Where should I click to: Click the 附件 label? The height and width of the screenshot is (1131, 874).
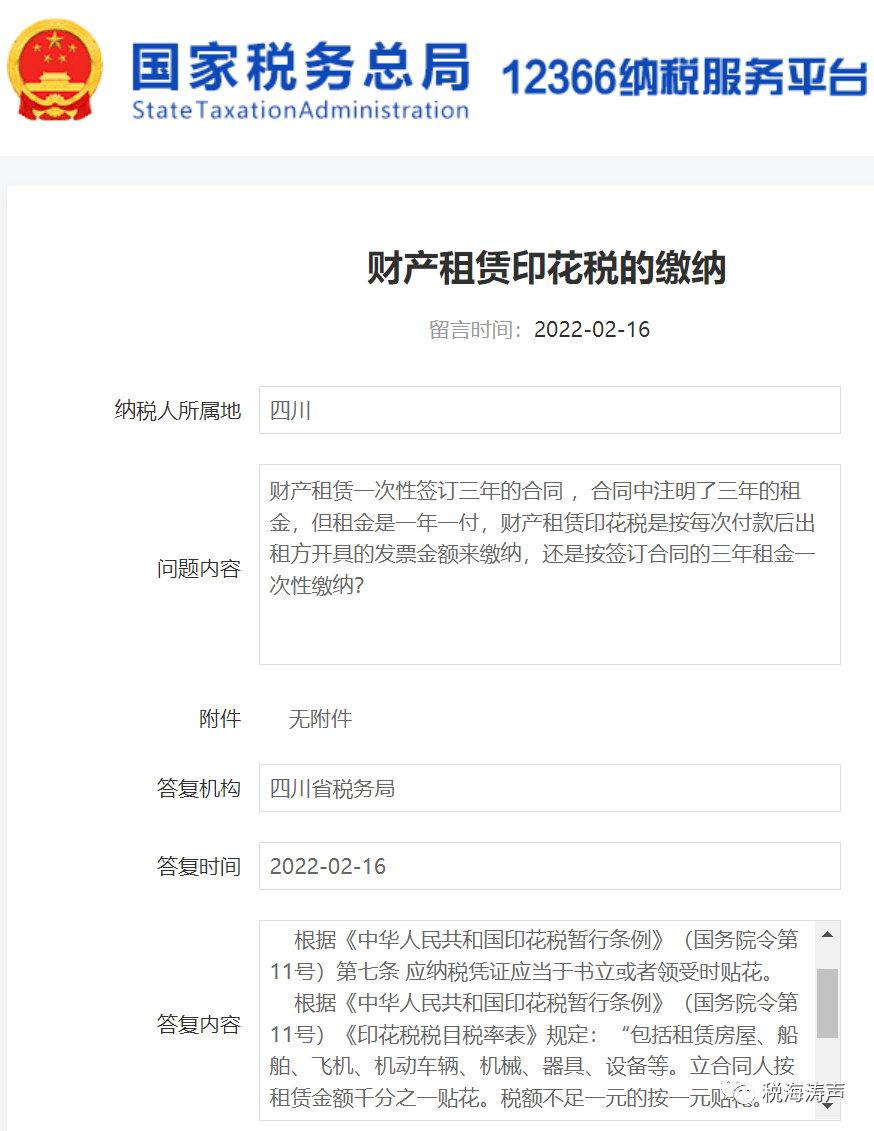(x=220, y=719)
